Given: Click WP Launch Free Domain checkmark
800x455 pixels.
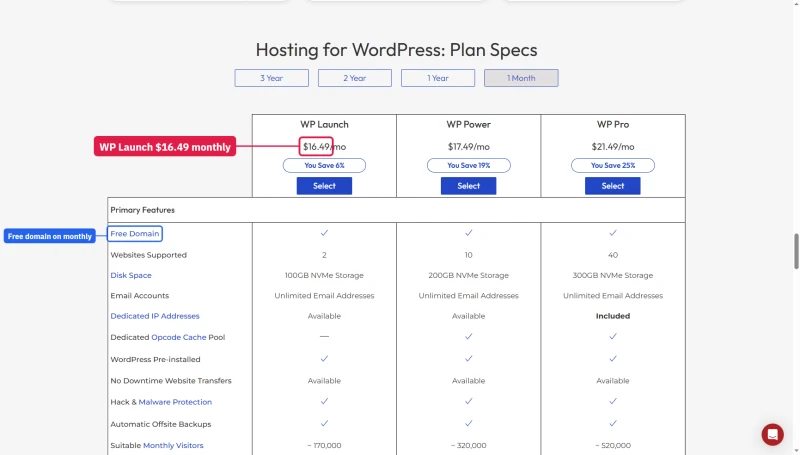Looking at the screenshot, I should click(x=324, y=233).
